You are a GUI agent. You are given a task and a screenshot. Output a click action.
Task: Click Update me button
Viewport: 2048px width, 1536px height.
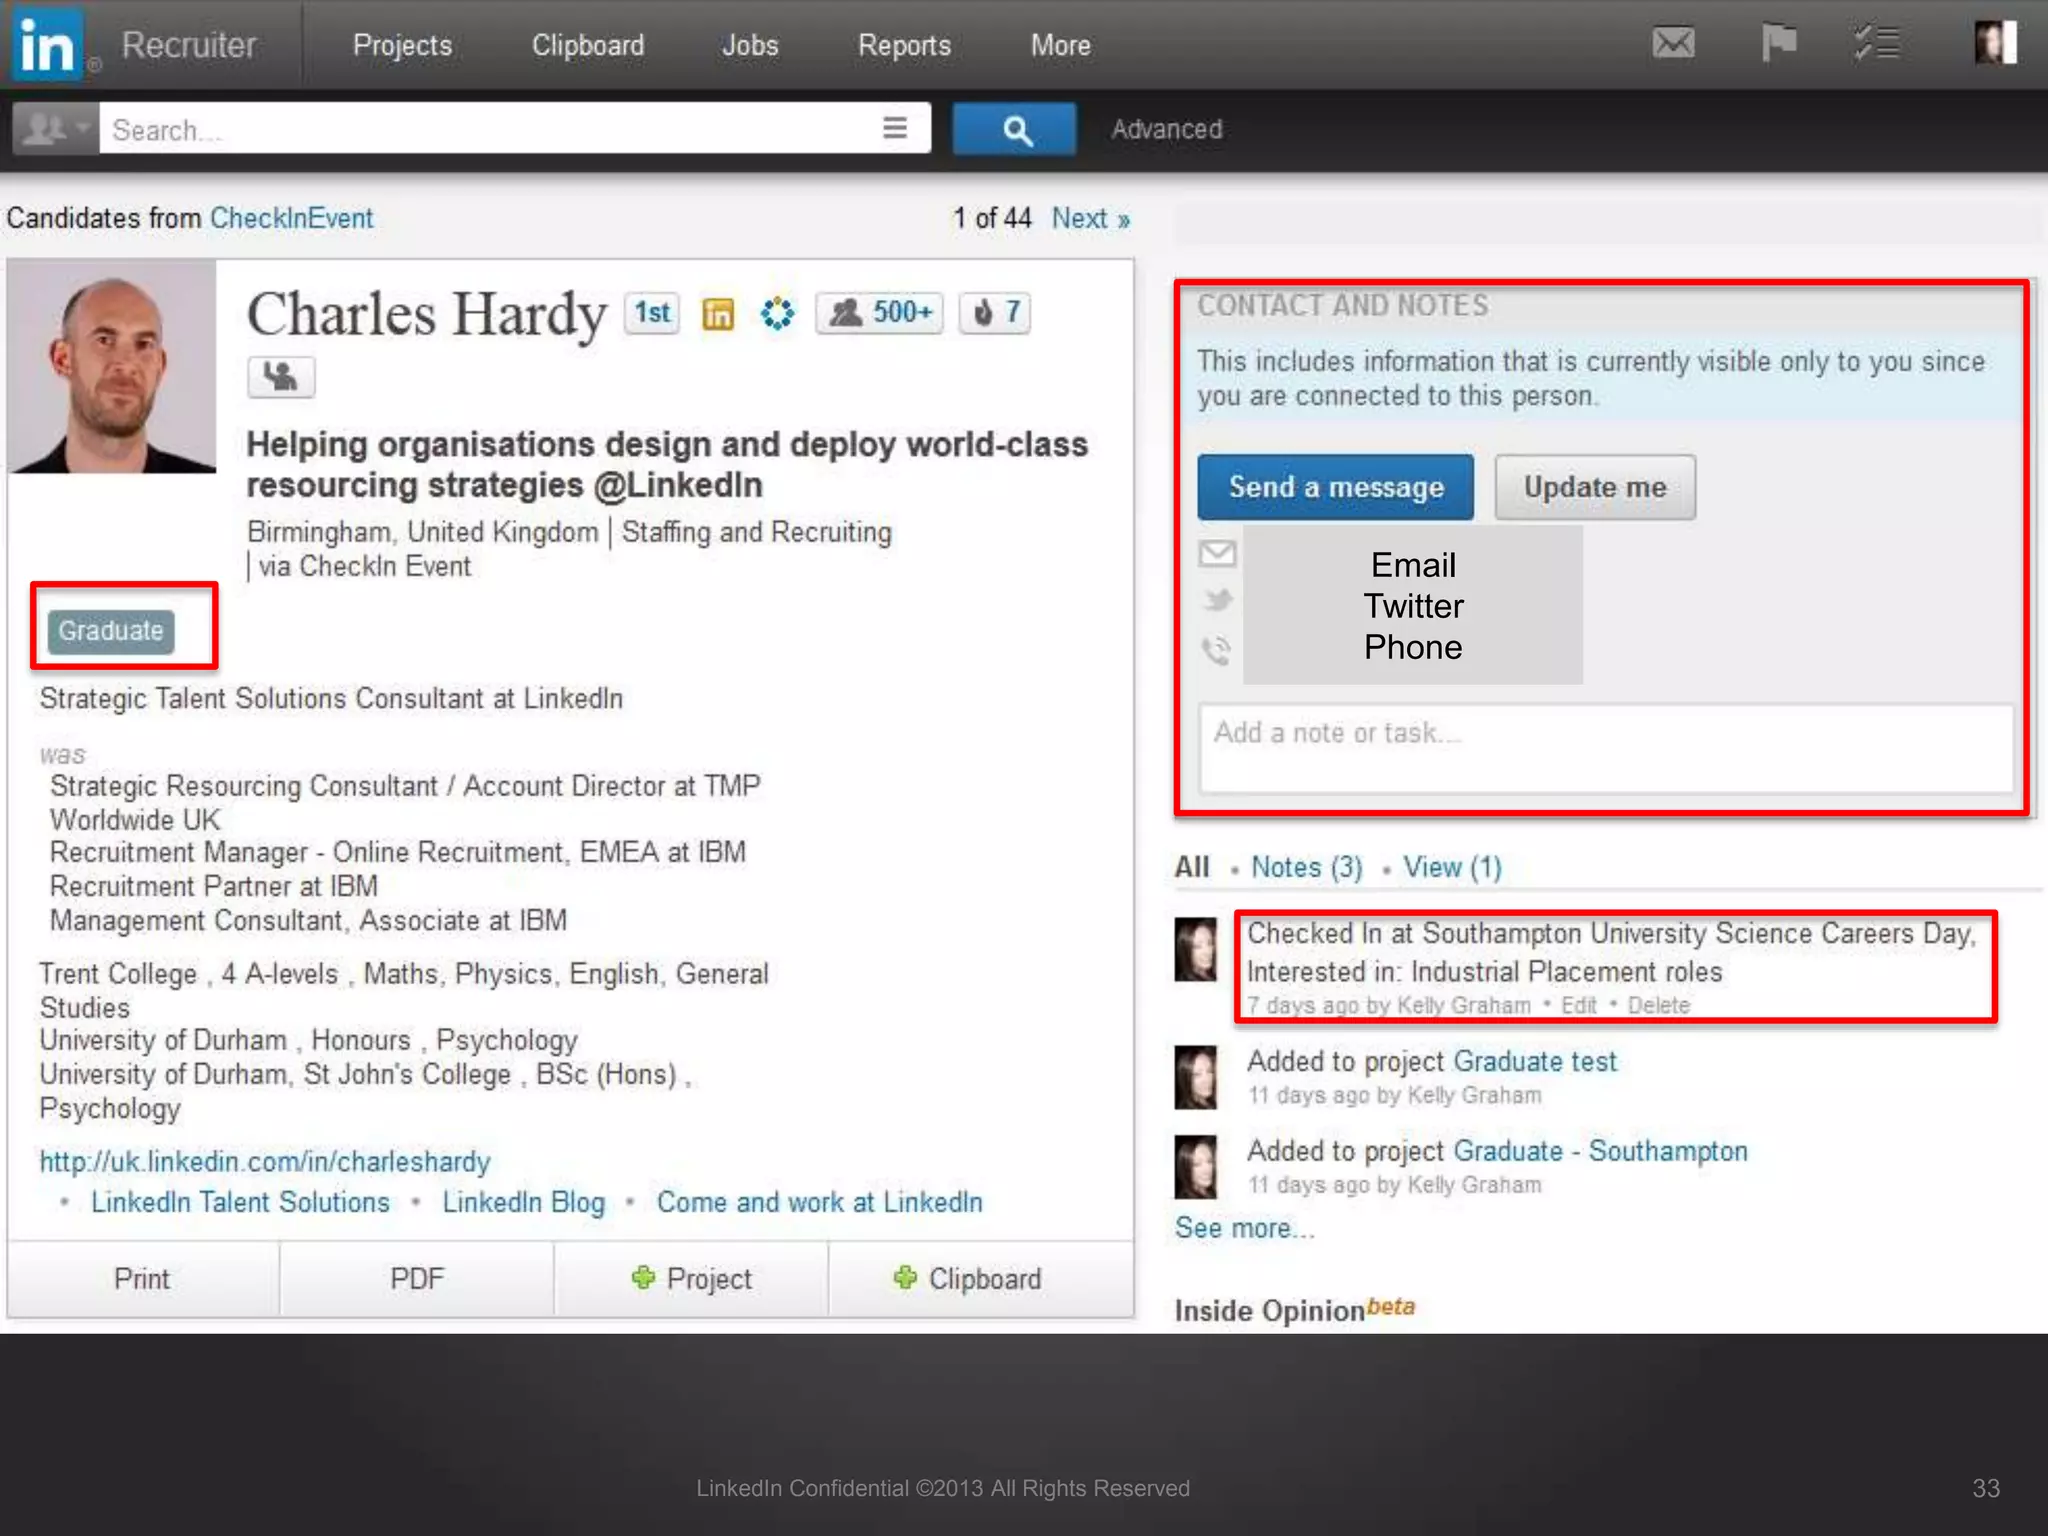[x=1595, y=487]
